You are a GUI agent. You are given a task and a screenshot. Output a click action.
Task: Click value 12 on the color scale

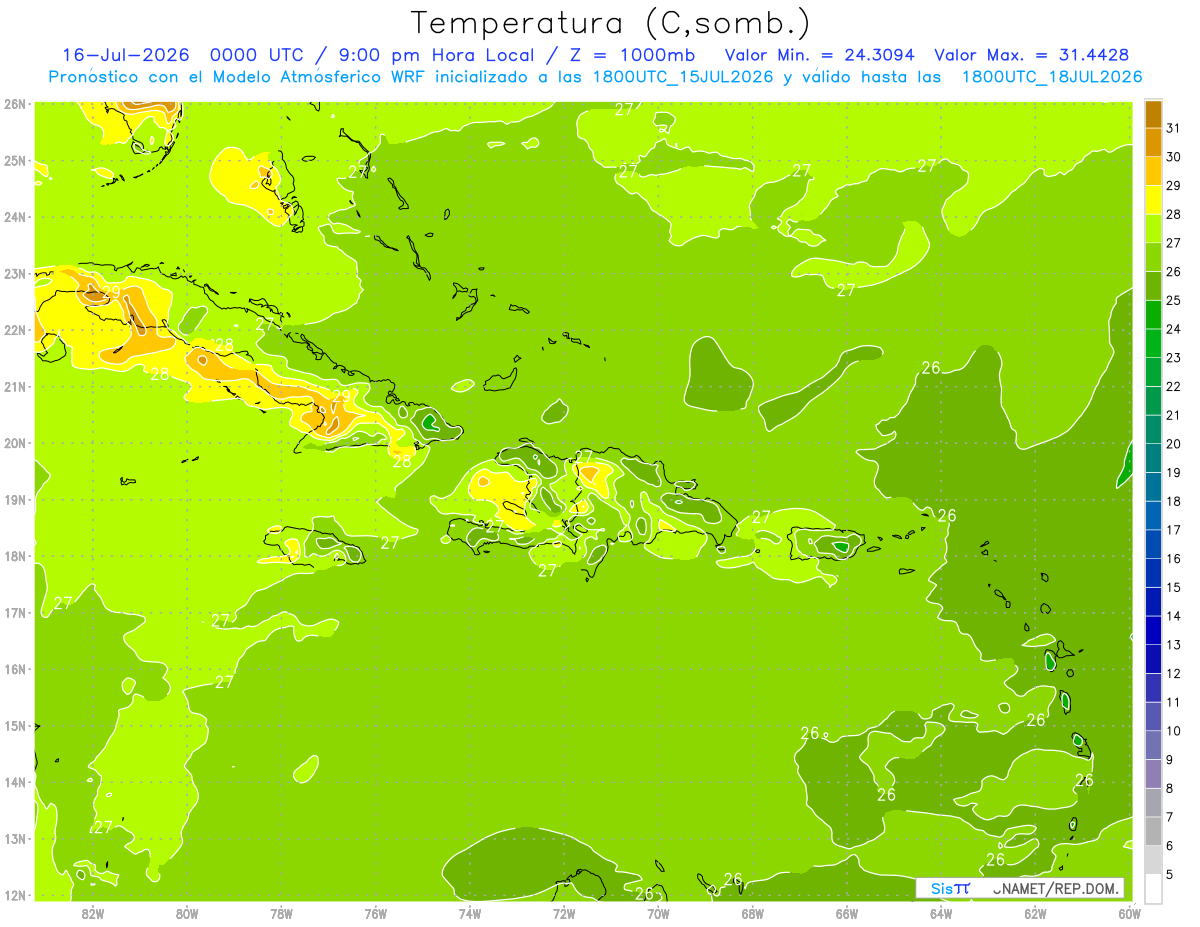coord(1174,674)
